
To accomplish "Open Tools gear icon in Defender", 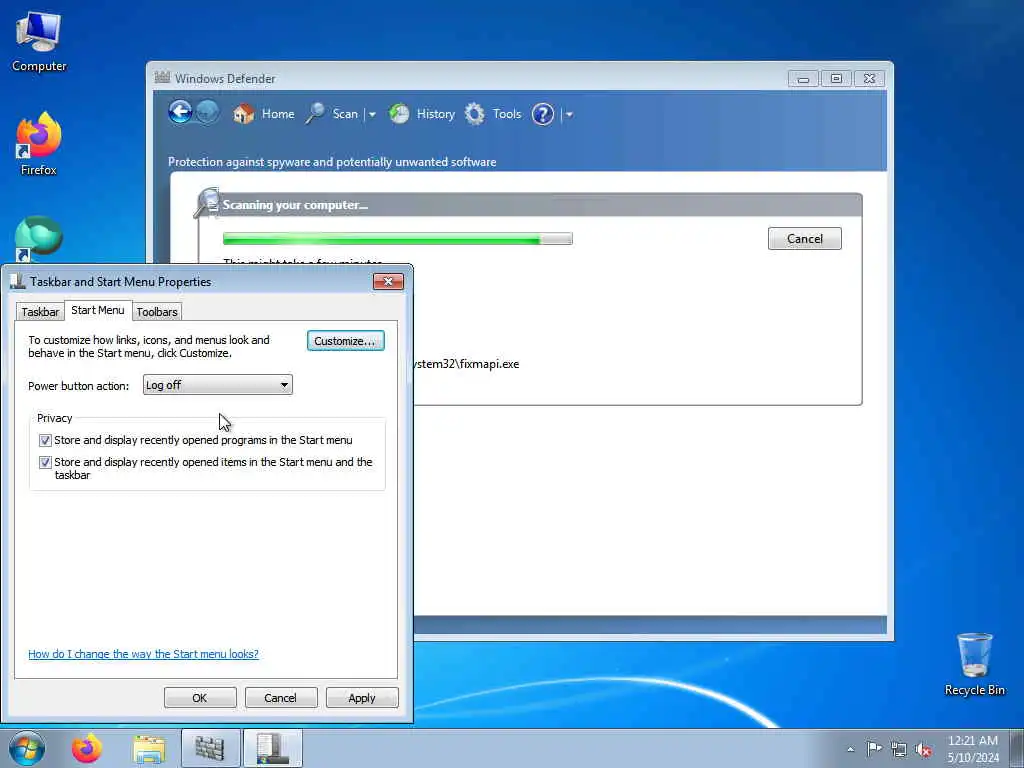I will 475,114.
